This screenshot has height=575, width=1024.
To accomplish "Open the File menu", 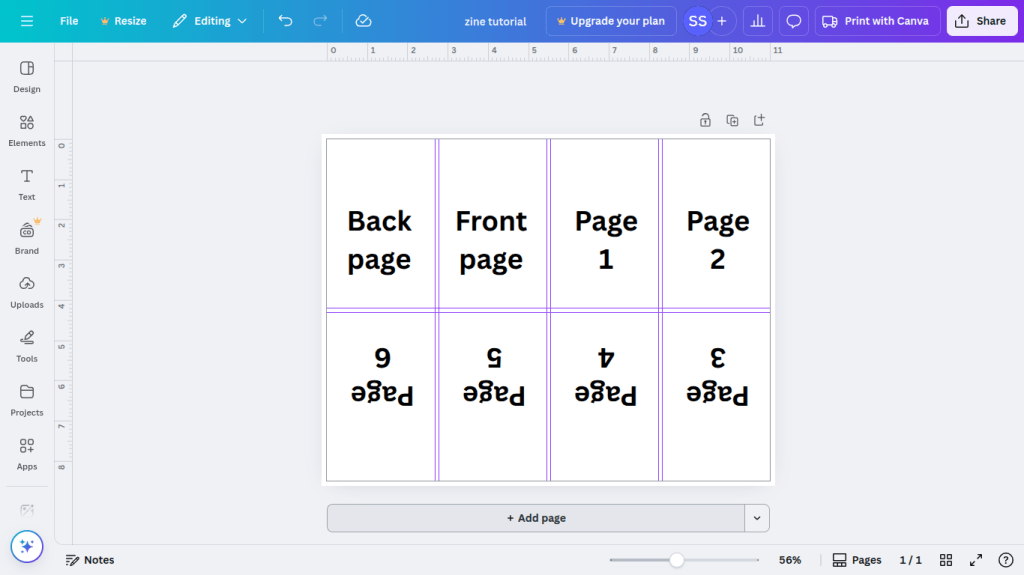I will [69, 21].
